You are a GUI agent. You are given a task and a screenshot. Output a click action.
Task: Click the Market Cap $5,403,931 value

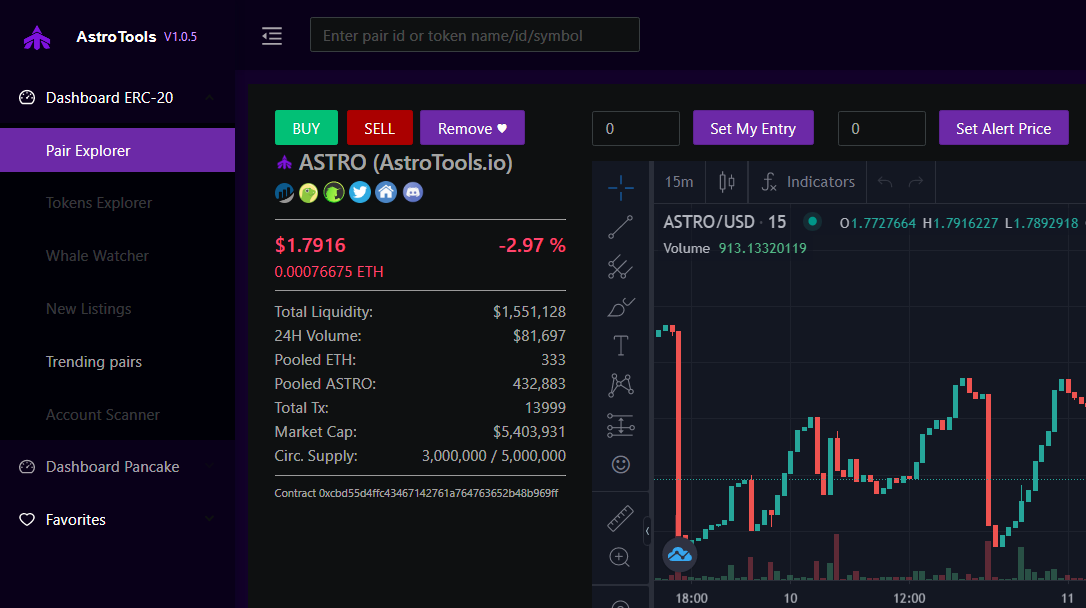coord(529,431)
